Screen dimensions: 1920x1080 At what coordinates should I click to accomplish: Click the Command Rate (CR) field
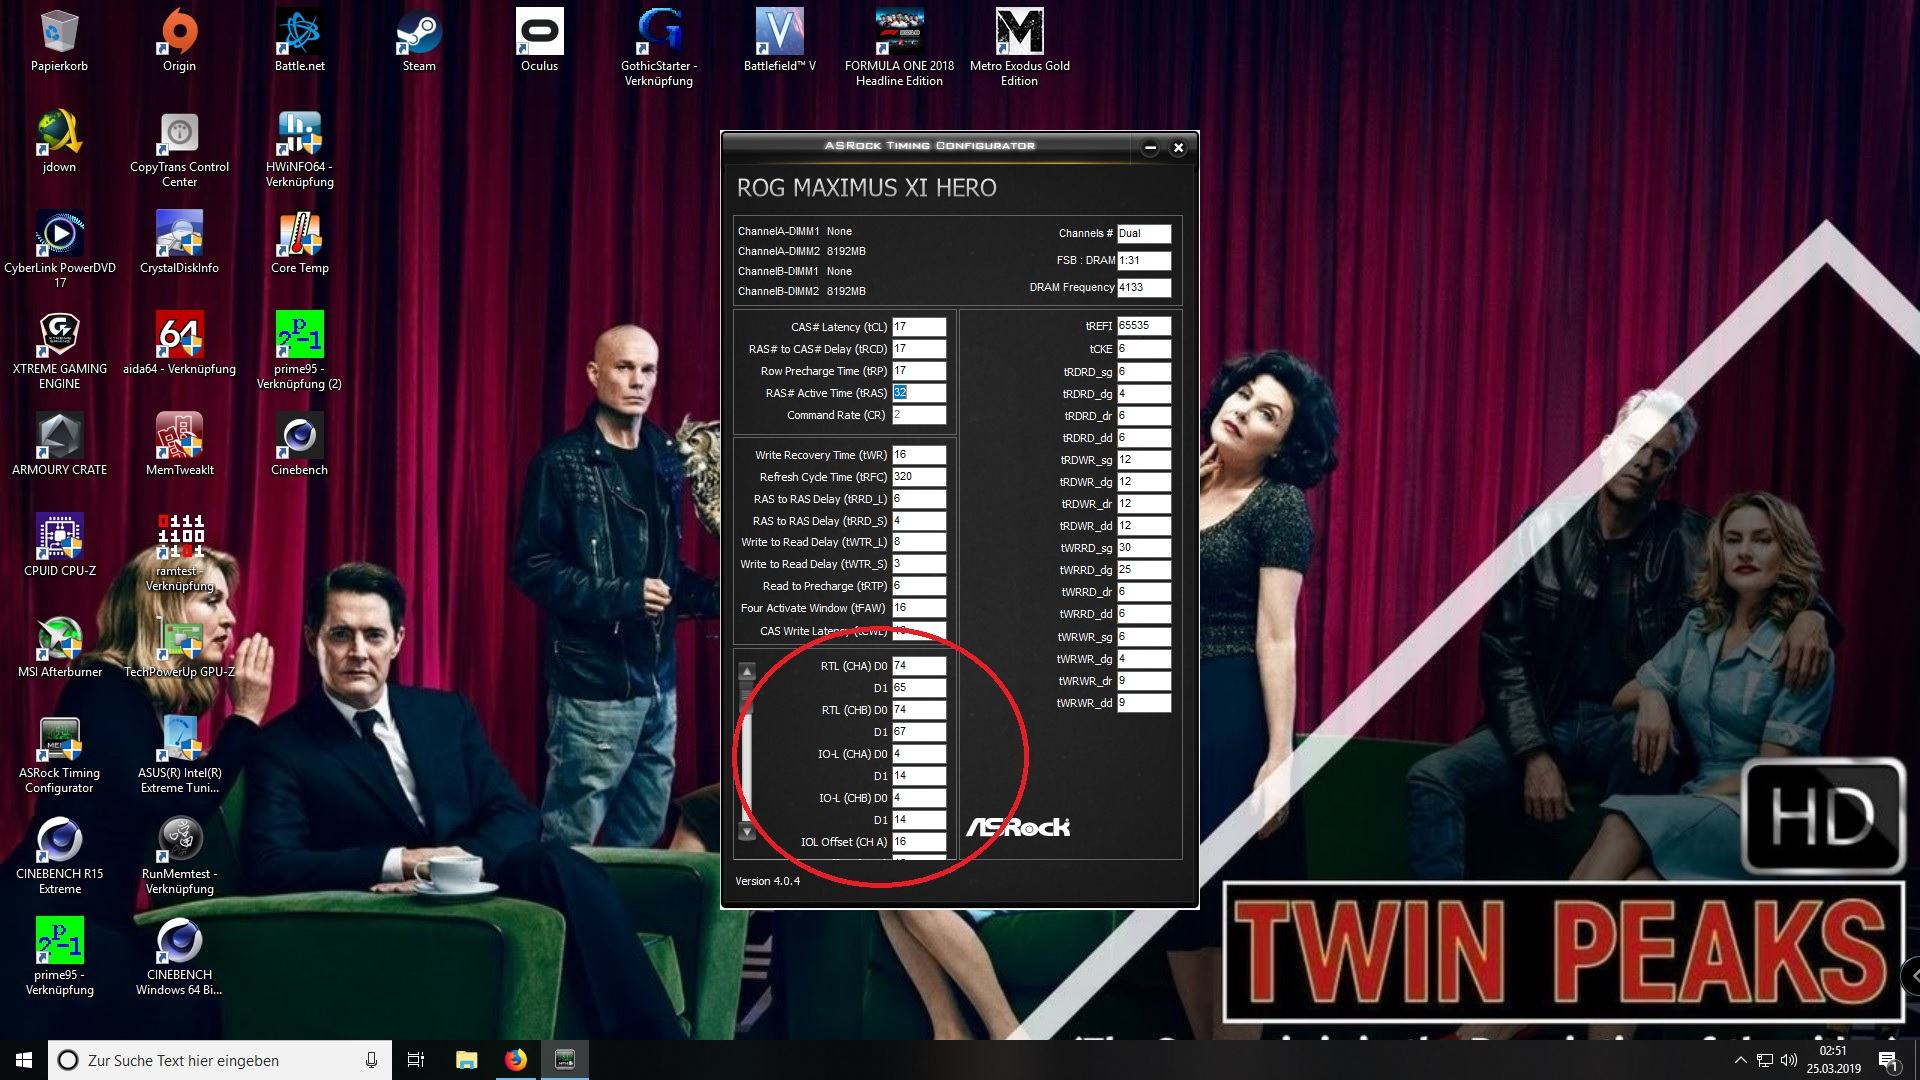pyautogui.click(x=918, y=415)
